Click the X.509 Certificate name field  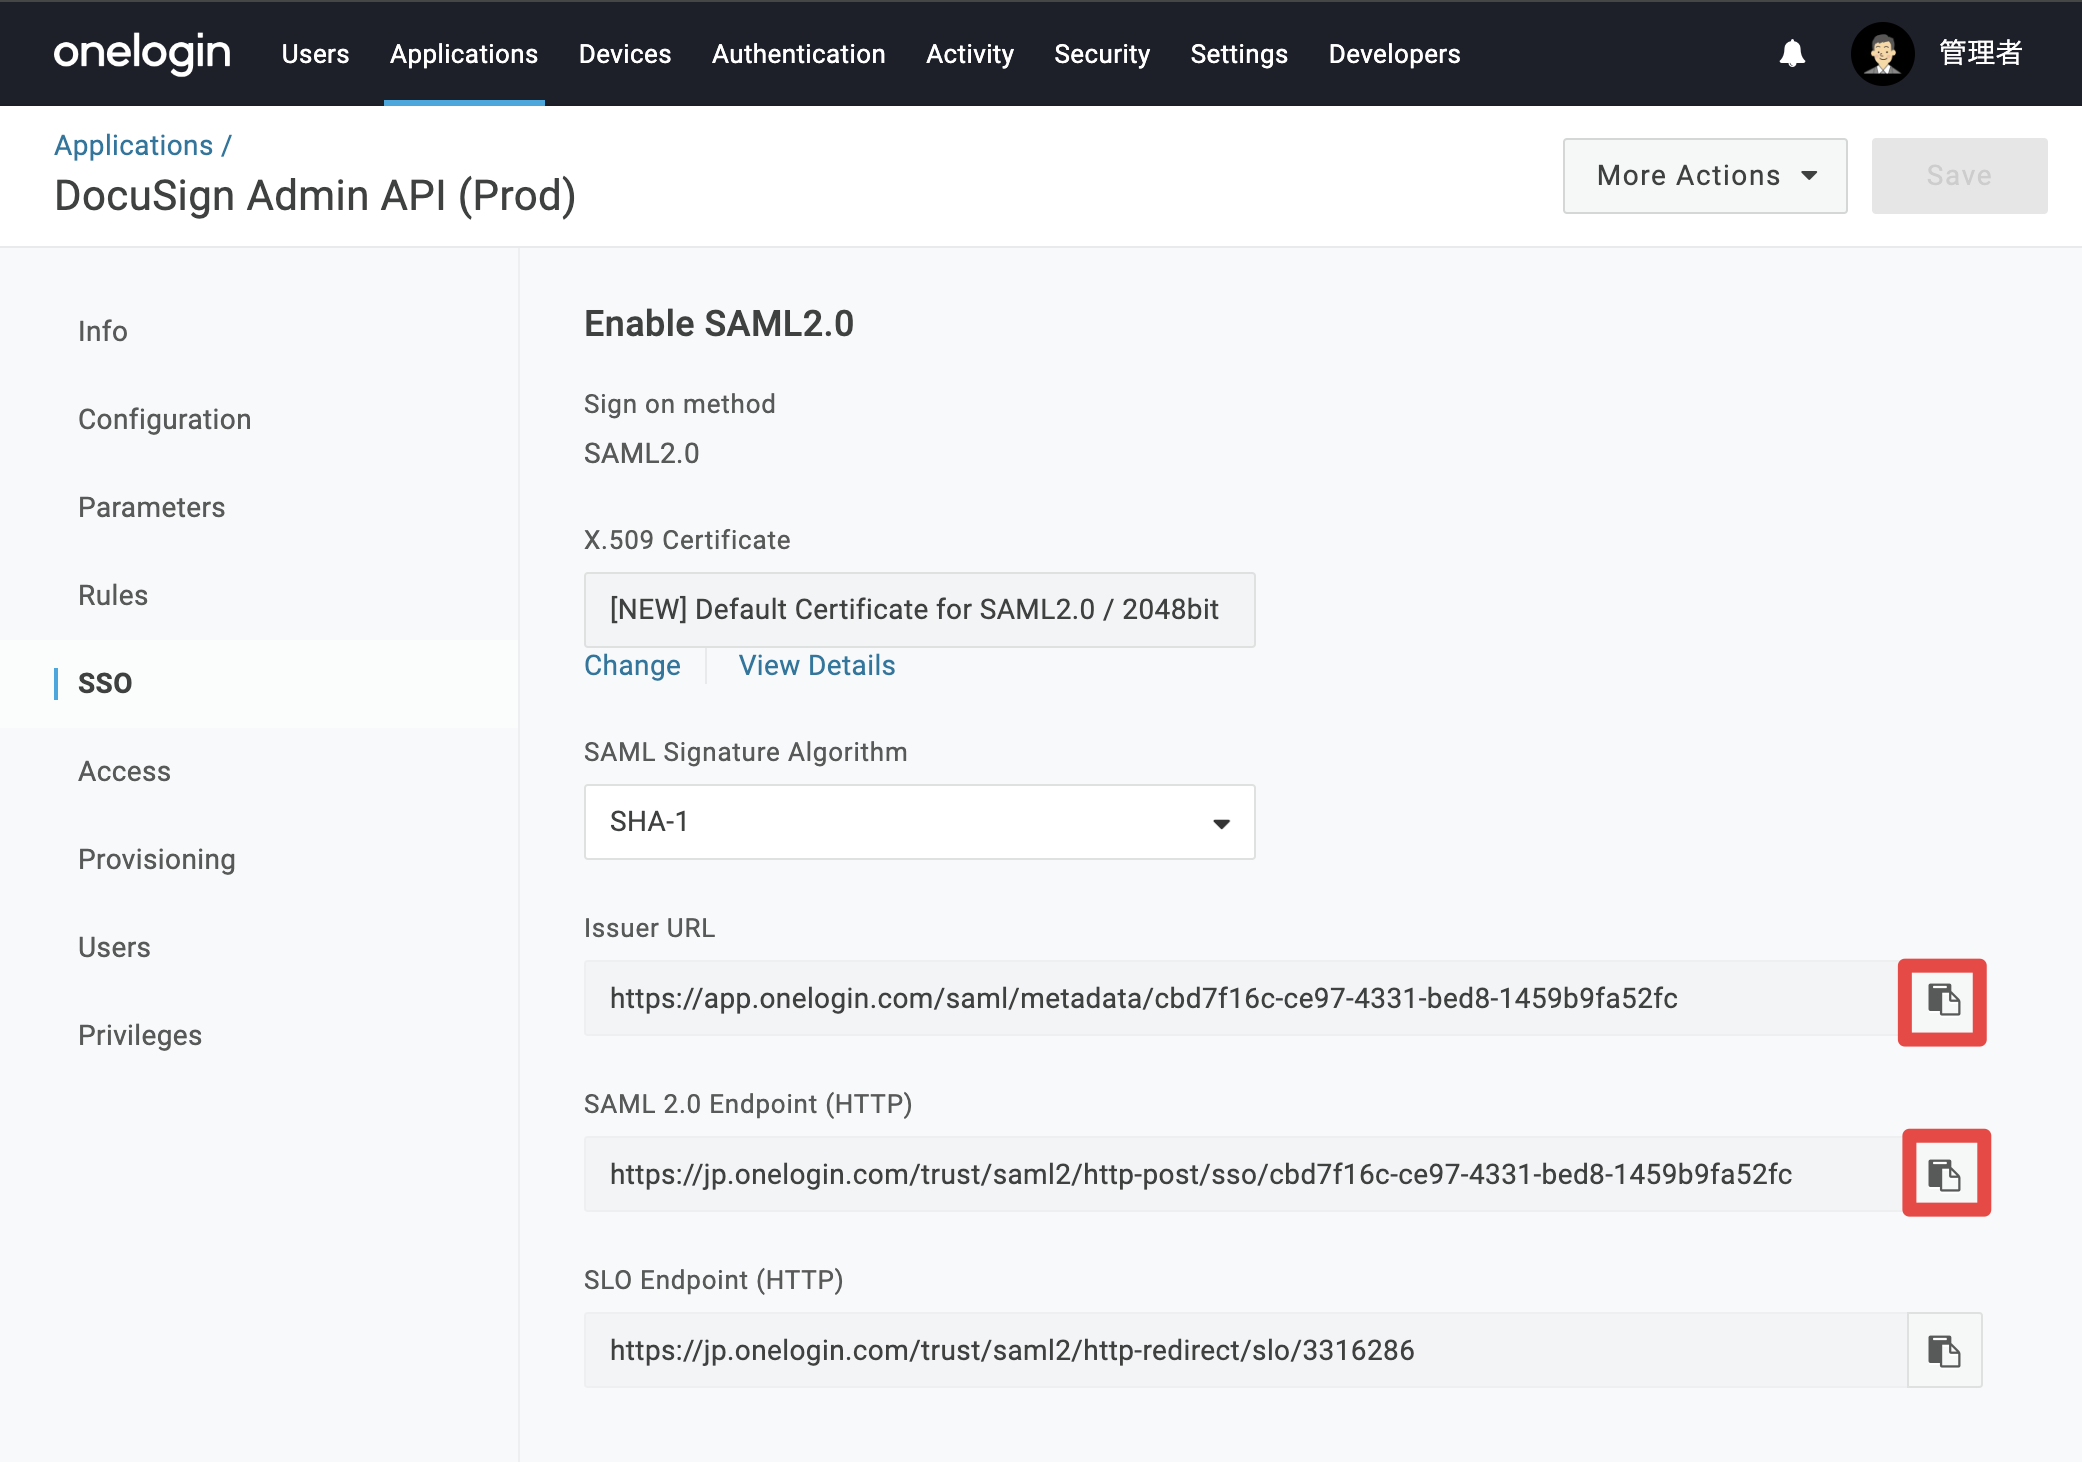[919, 610]
